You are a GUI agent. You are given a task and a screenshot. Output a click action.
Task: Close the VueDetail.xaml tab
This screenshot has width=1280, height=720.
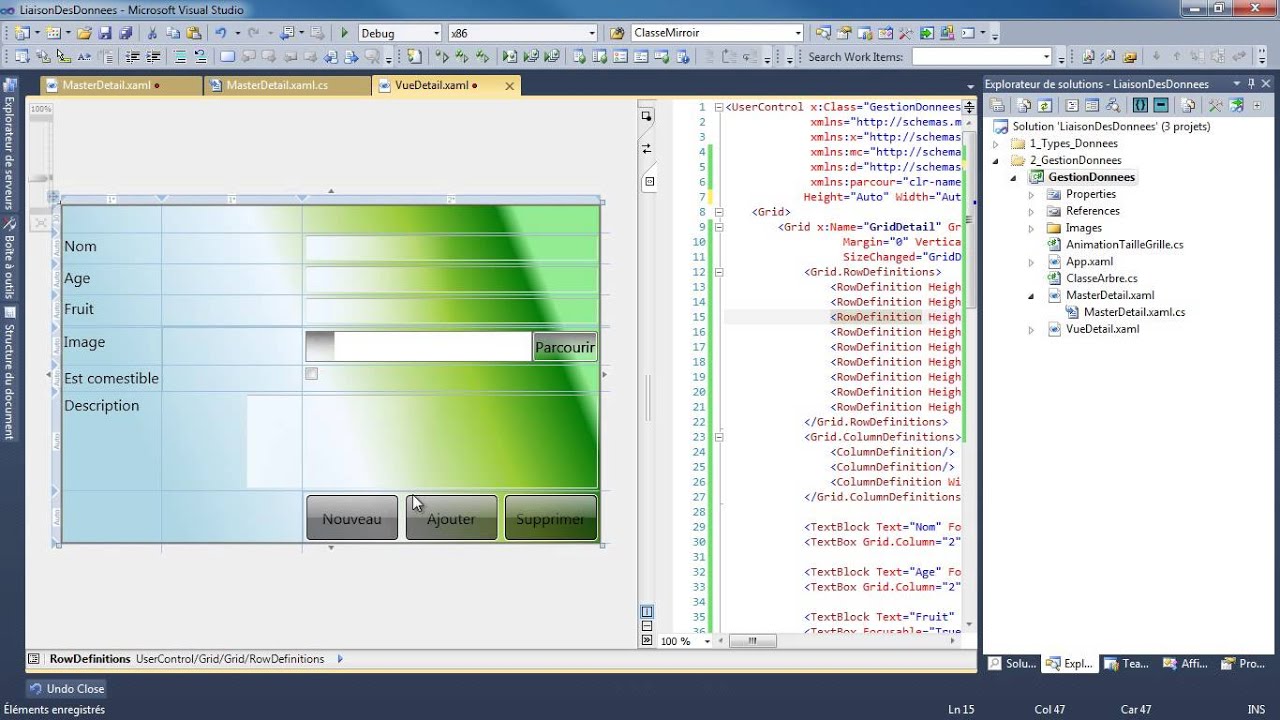coord(509,86)
